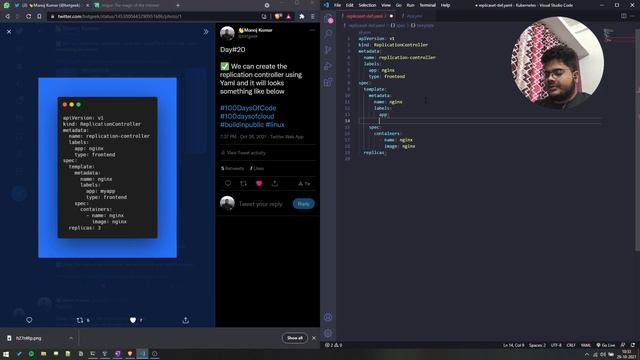Click the retweet icon under the tweet
640x360 pixels.
click(243, 184)
